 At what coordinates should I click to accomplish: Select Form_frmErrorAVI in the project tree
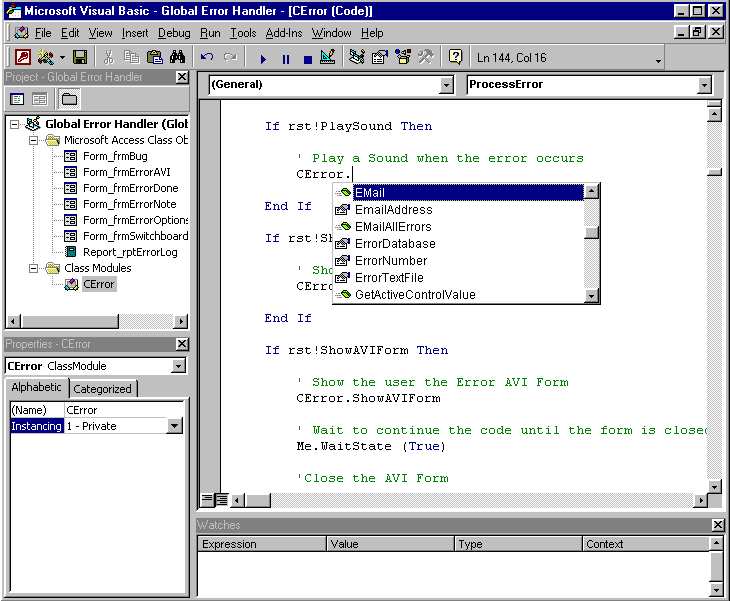[127, 172]
